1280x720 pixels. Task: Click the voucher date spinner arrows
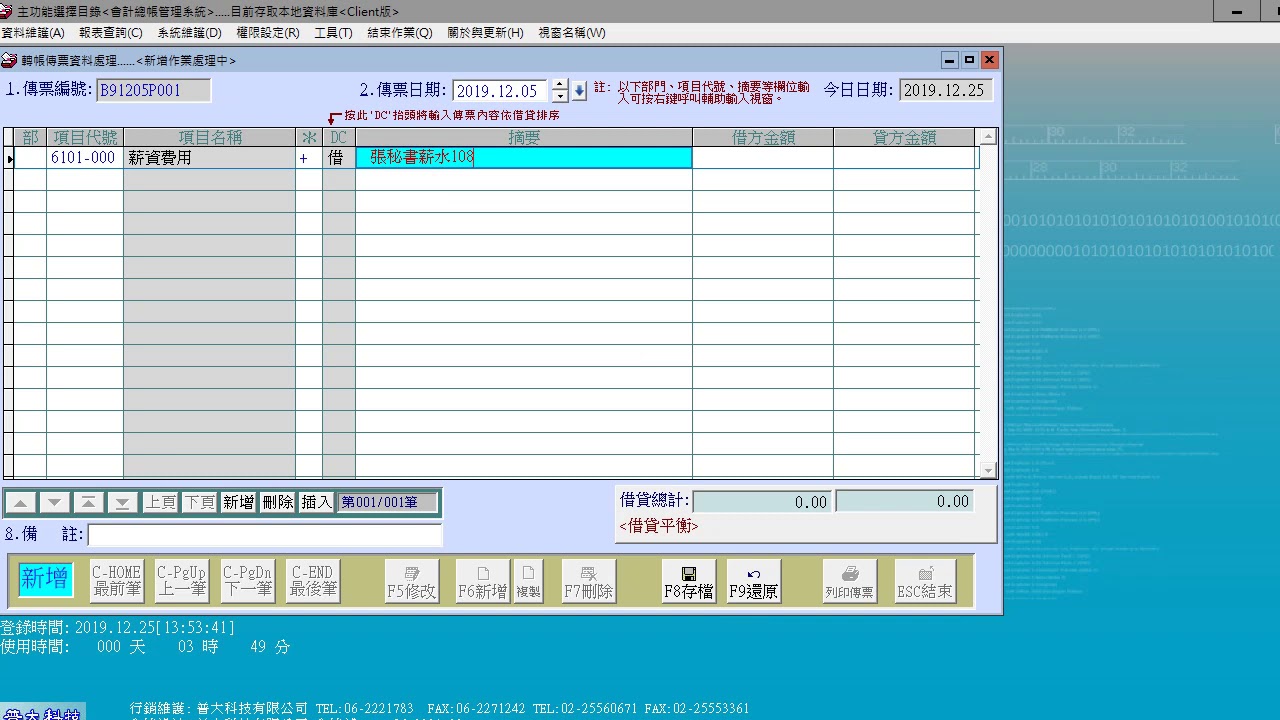560,91
